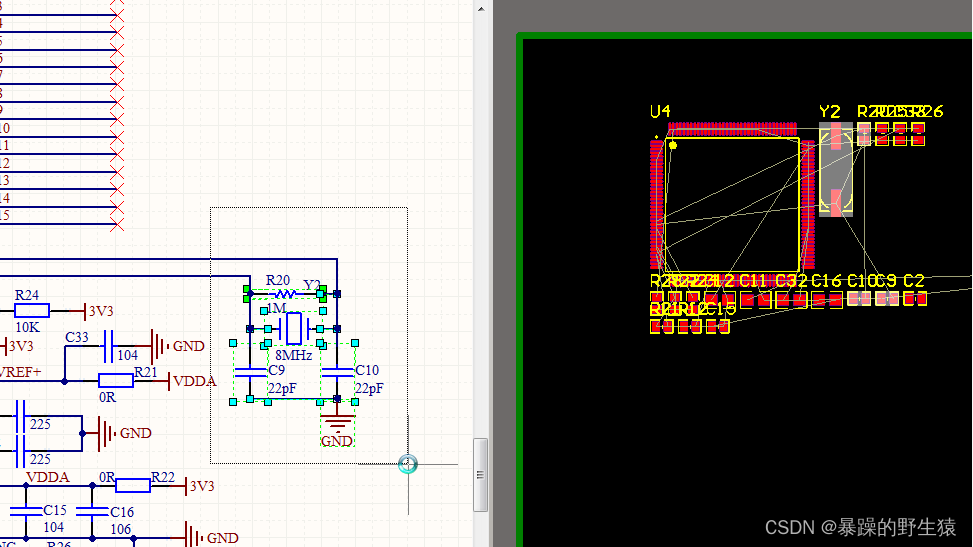This screenshot has width=973, height=547.
Task: Click the C16 capacitor symbol in schematic
Action: [x=91, y=511]
